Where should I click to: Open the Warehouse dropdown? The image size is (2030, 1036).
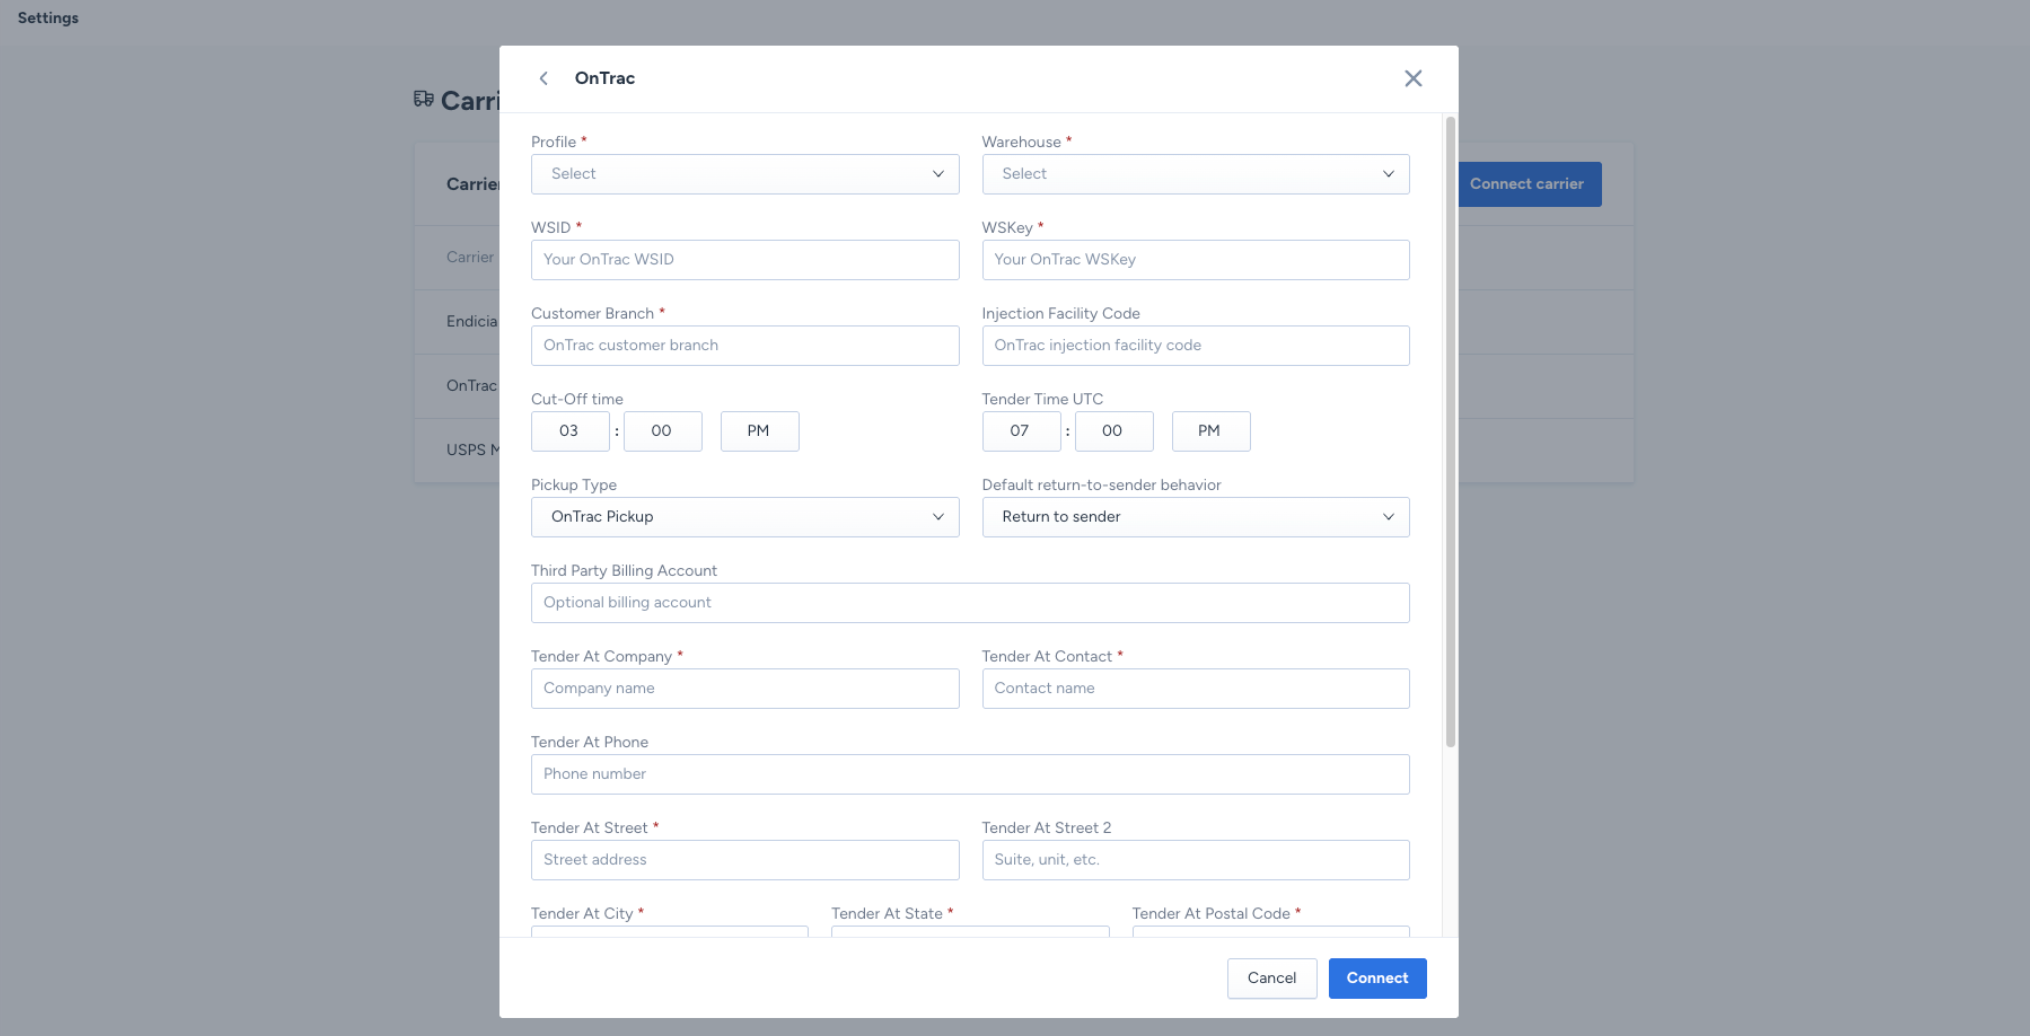coord(1195,174)
